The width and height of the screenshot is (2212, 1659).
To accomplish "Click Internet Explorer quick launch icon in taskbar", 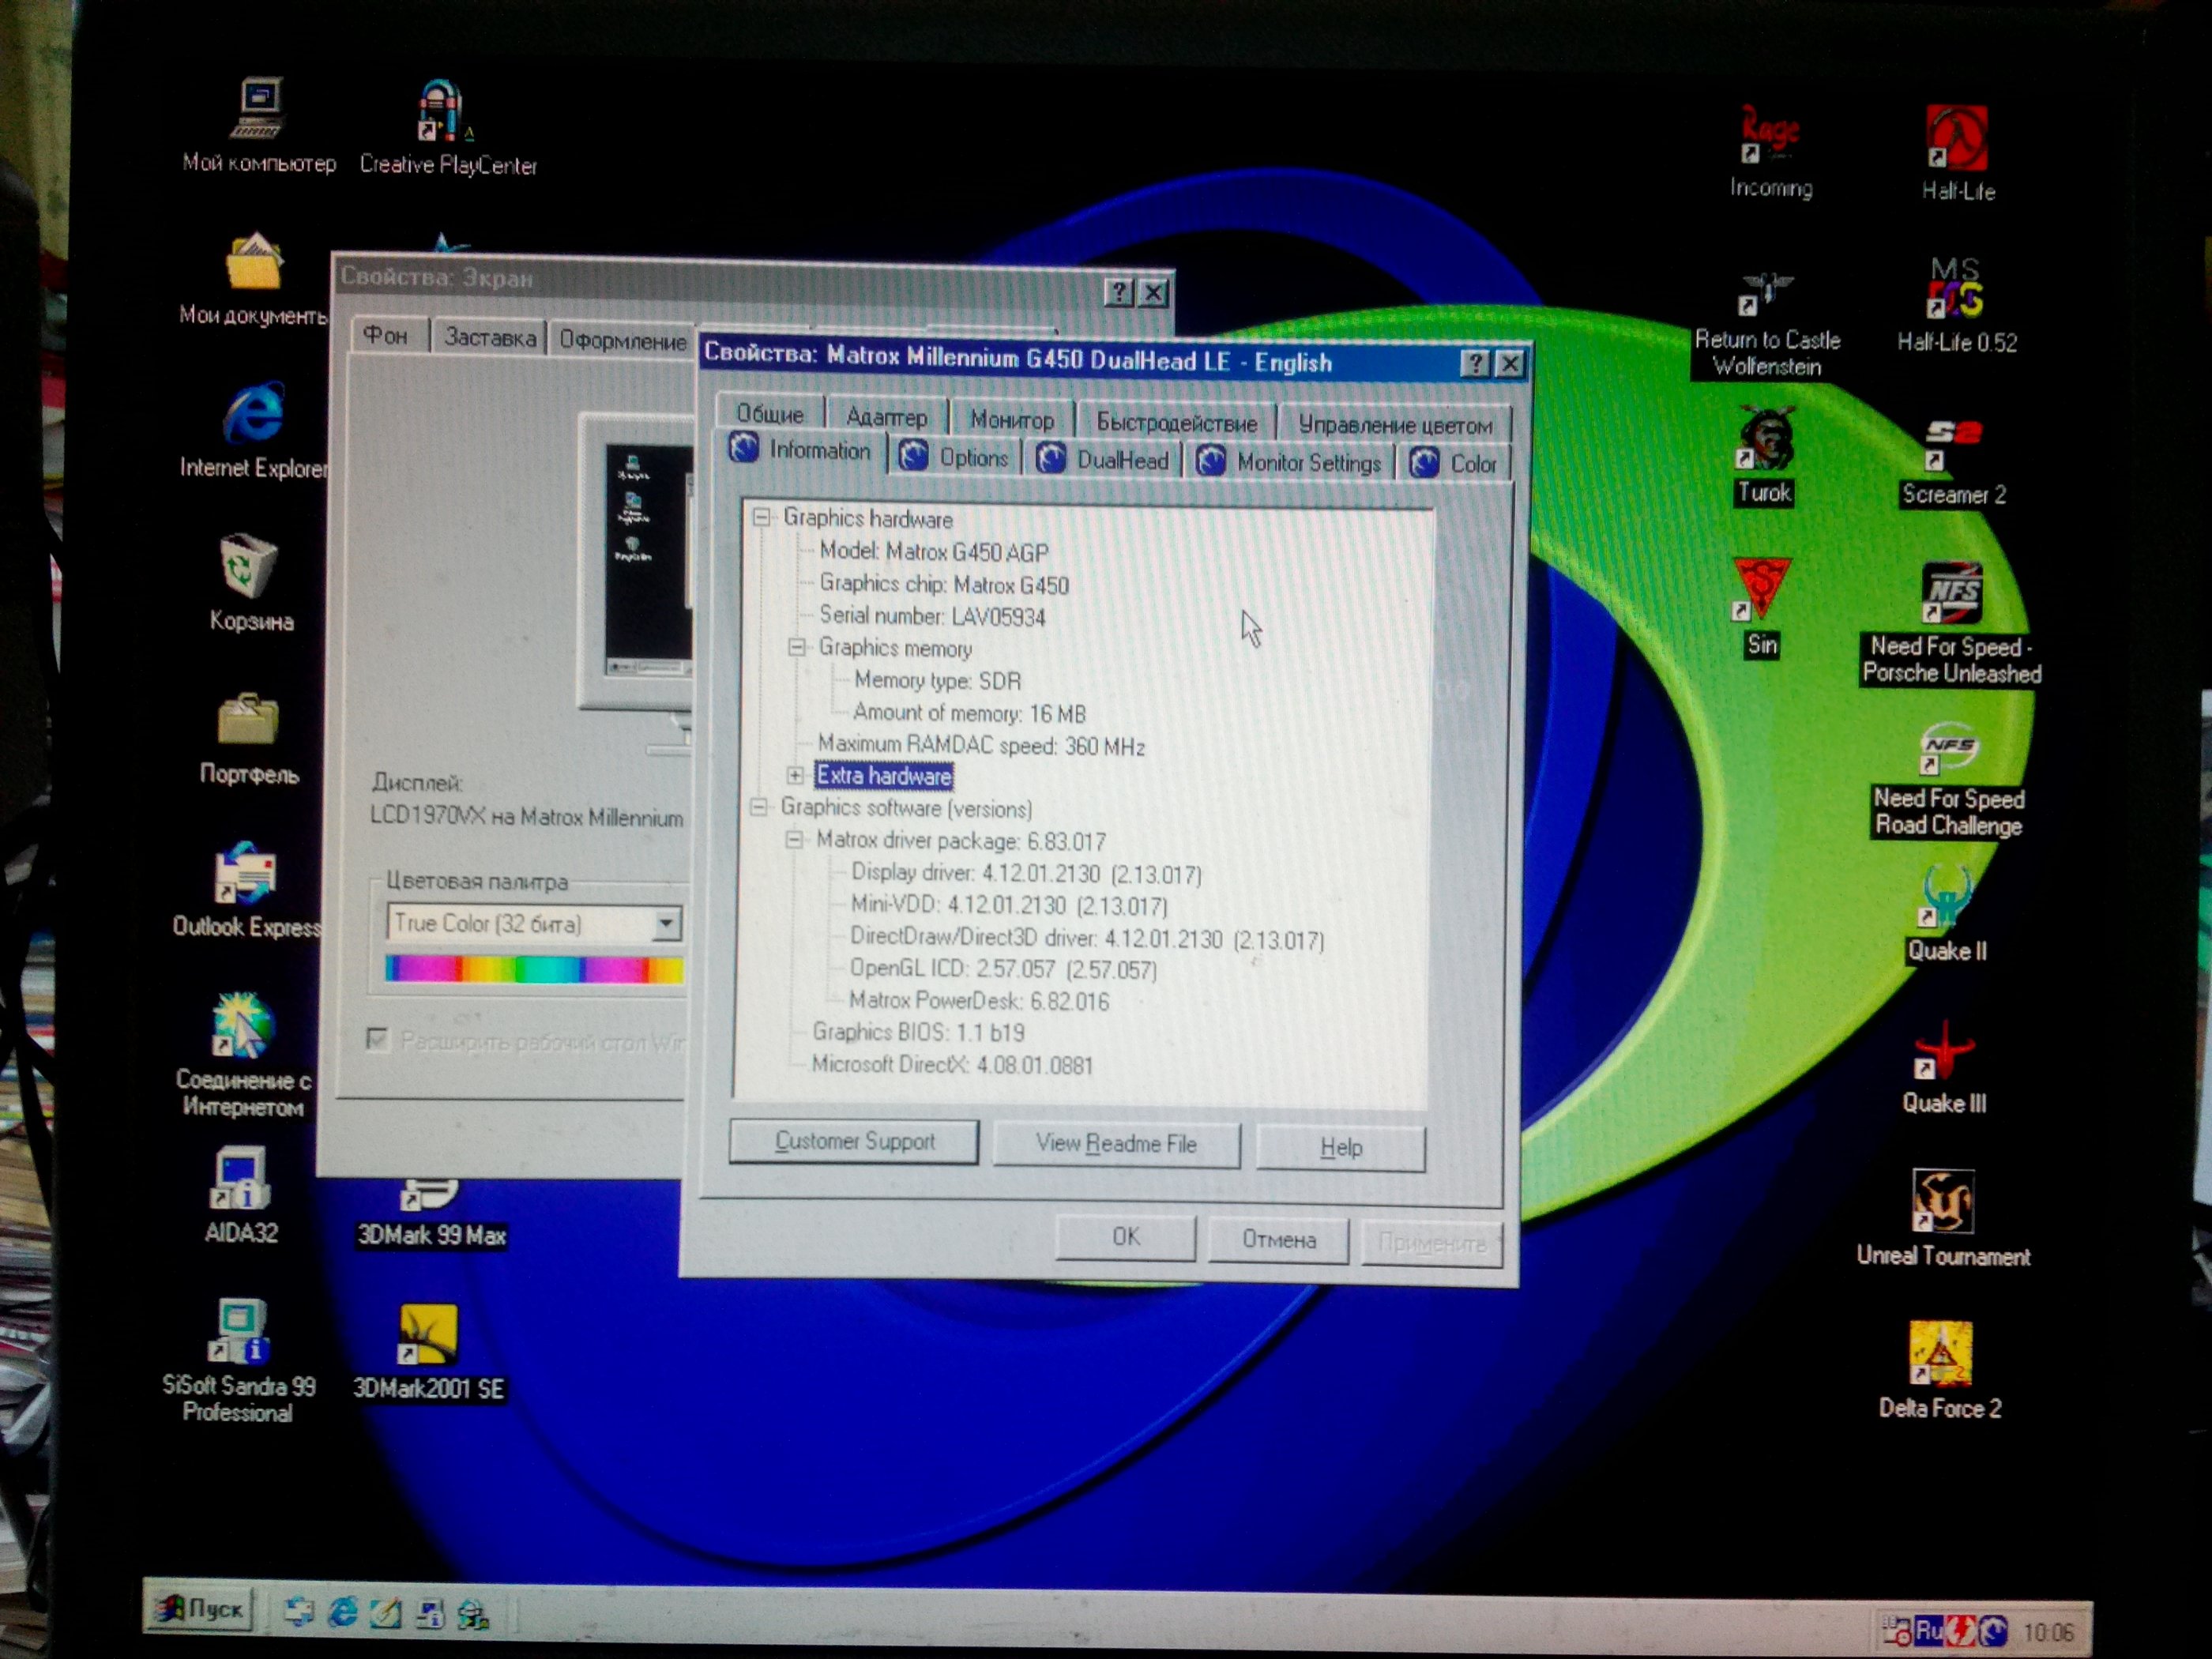I will (x=343, y=1611).
